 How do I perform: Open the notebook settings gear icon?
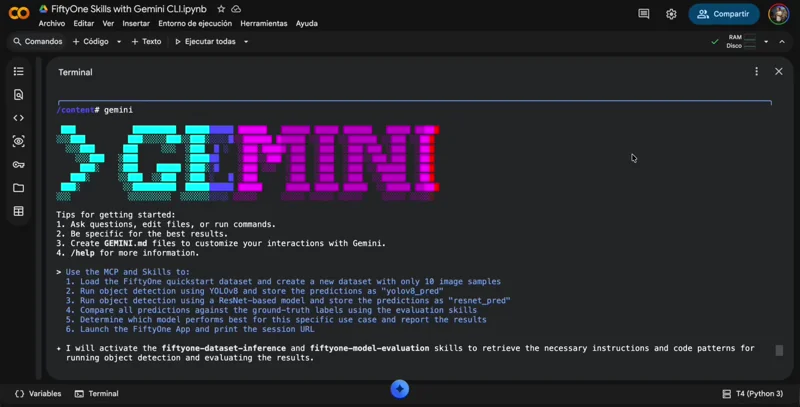click(x=671, y=14)
